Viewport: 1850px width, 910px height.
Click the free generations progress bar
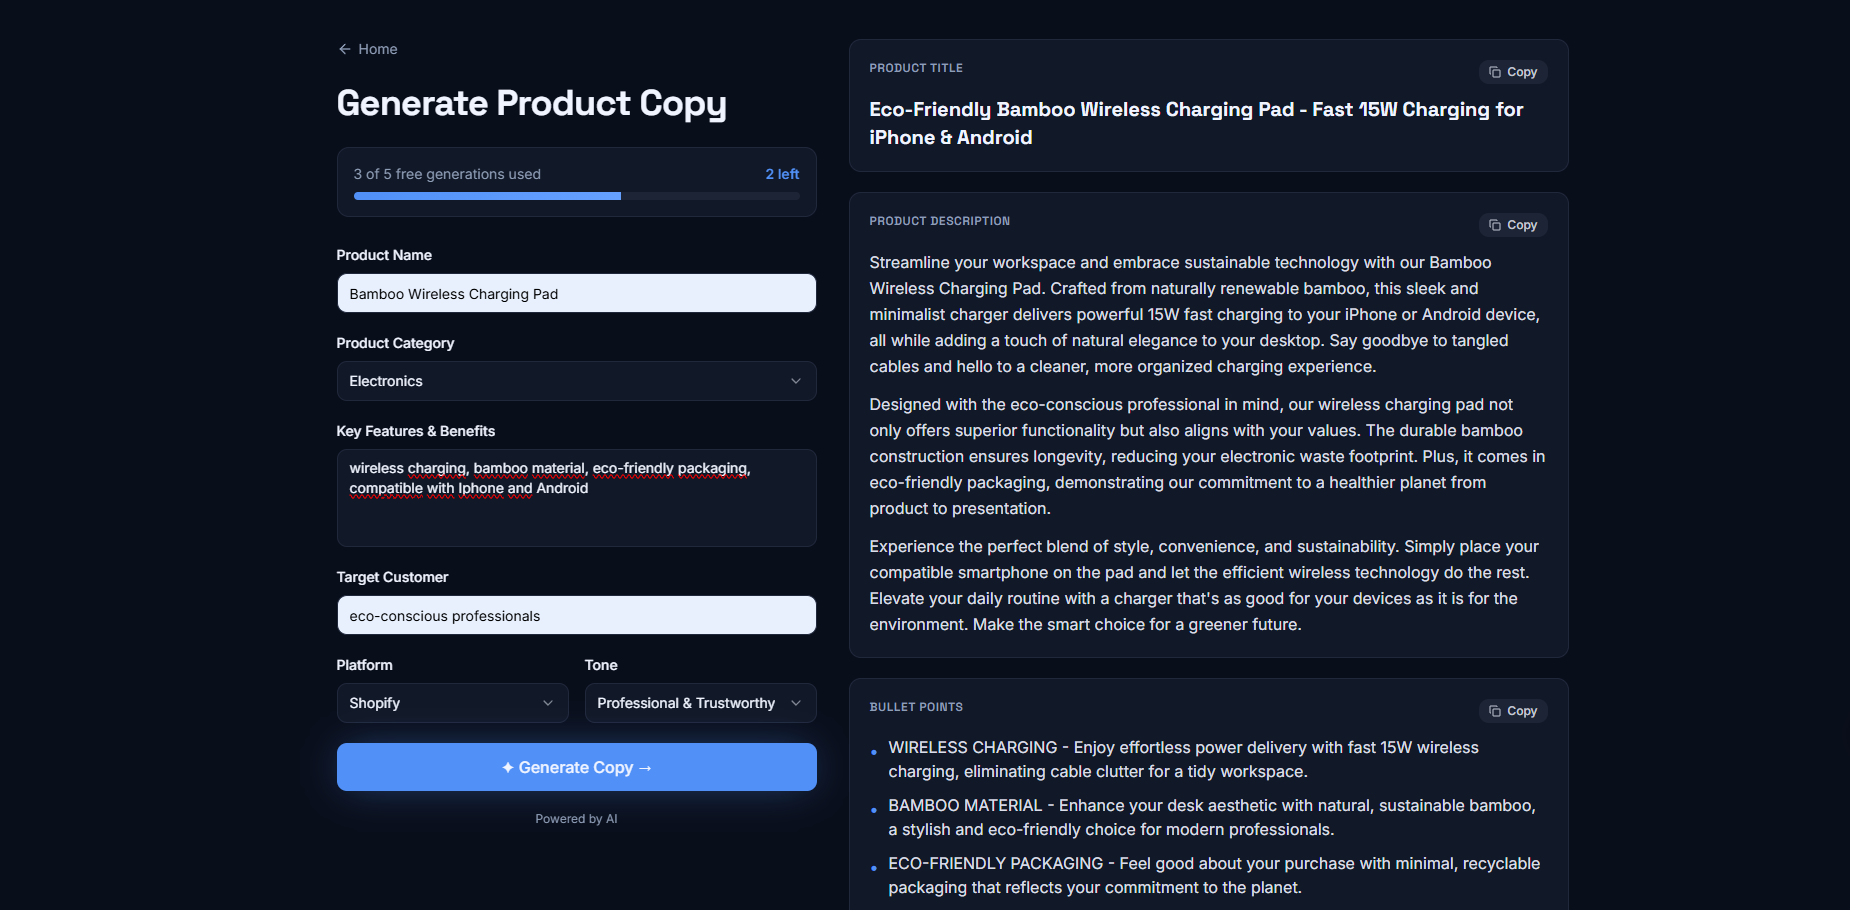click(576, 196)
